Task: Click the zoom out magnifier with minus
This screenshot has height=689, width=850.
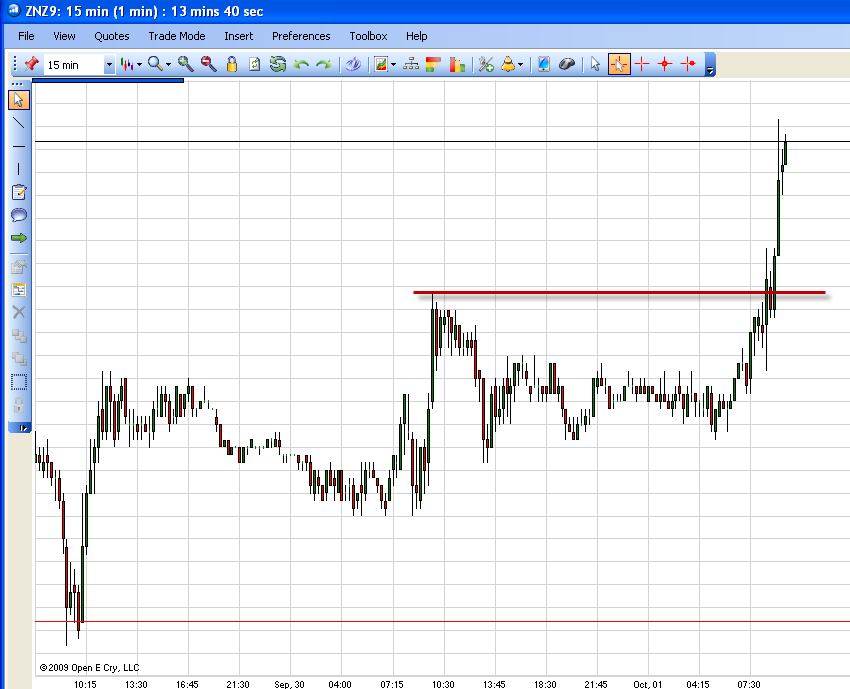Action: 208,64
